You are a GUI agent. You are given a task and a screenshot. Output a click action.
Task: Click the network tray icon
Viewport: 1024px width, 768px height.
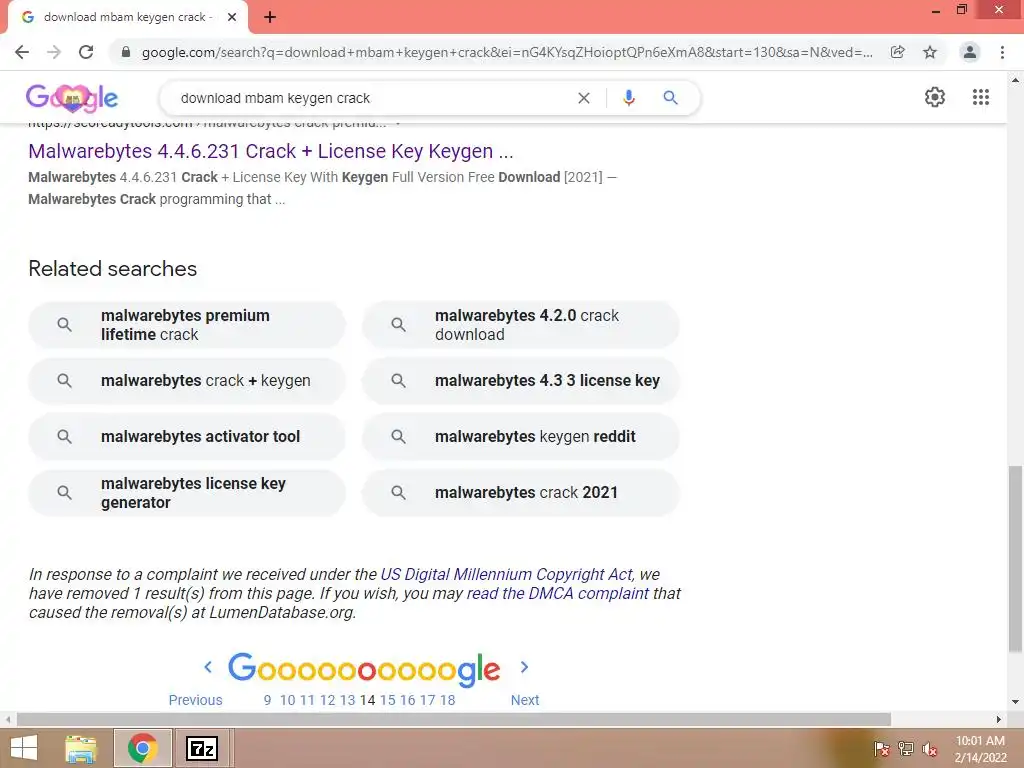pos(906,749)
